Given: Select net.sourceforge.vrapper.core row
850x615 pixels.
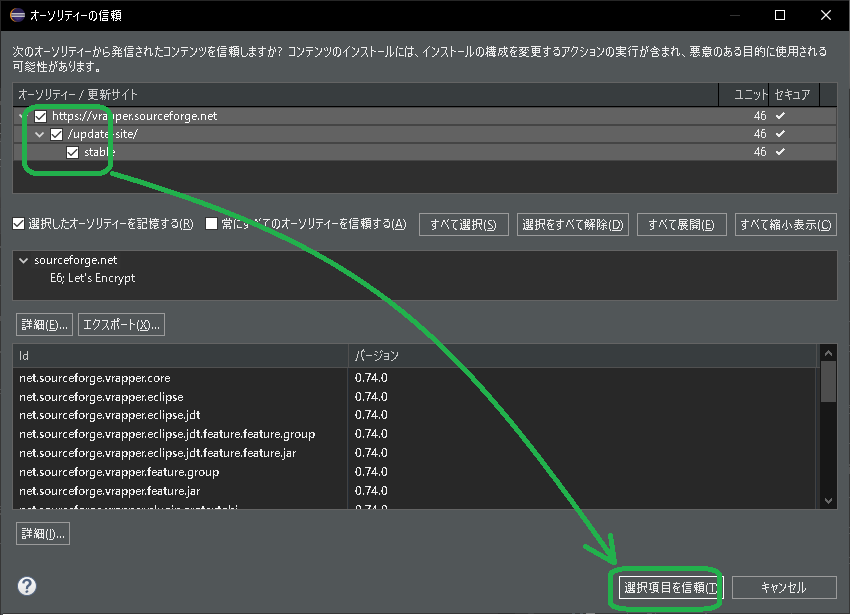Looking at the screenshot, I should tap(415, 378).
